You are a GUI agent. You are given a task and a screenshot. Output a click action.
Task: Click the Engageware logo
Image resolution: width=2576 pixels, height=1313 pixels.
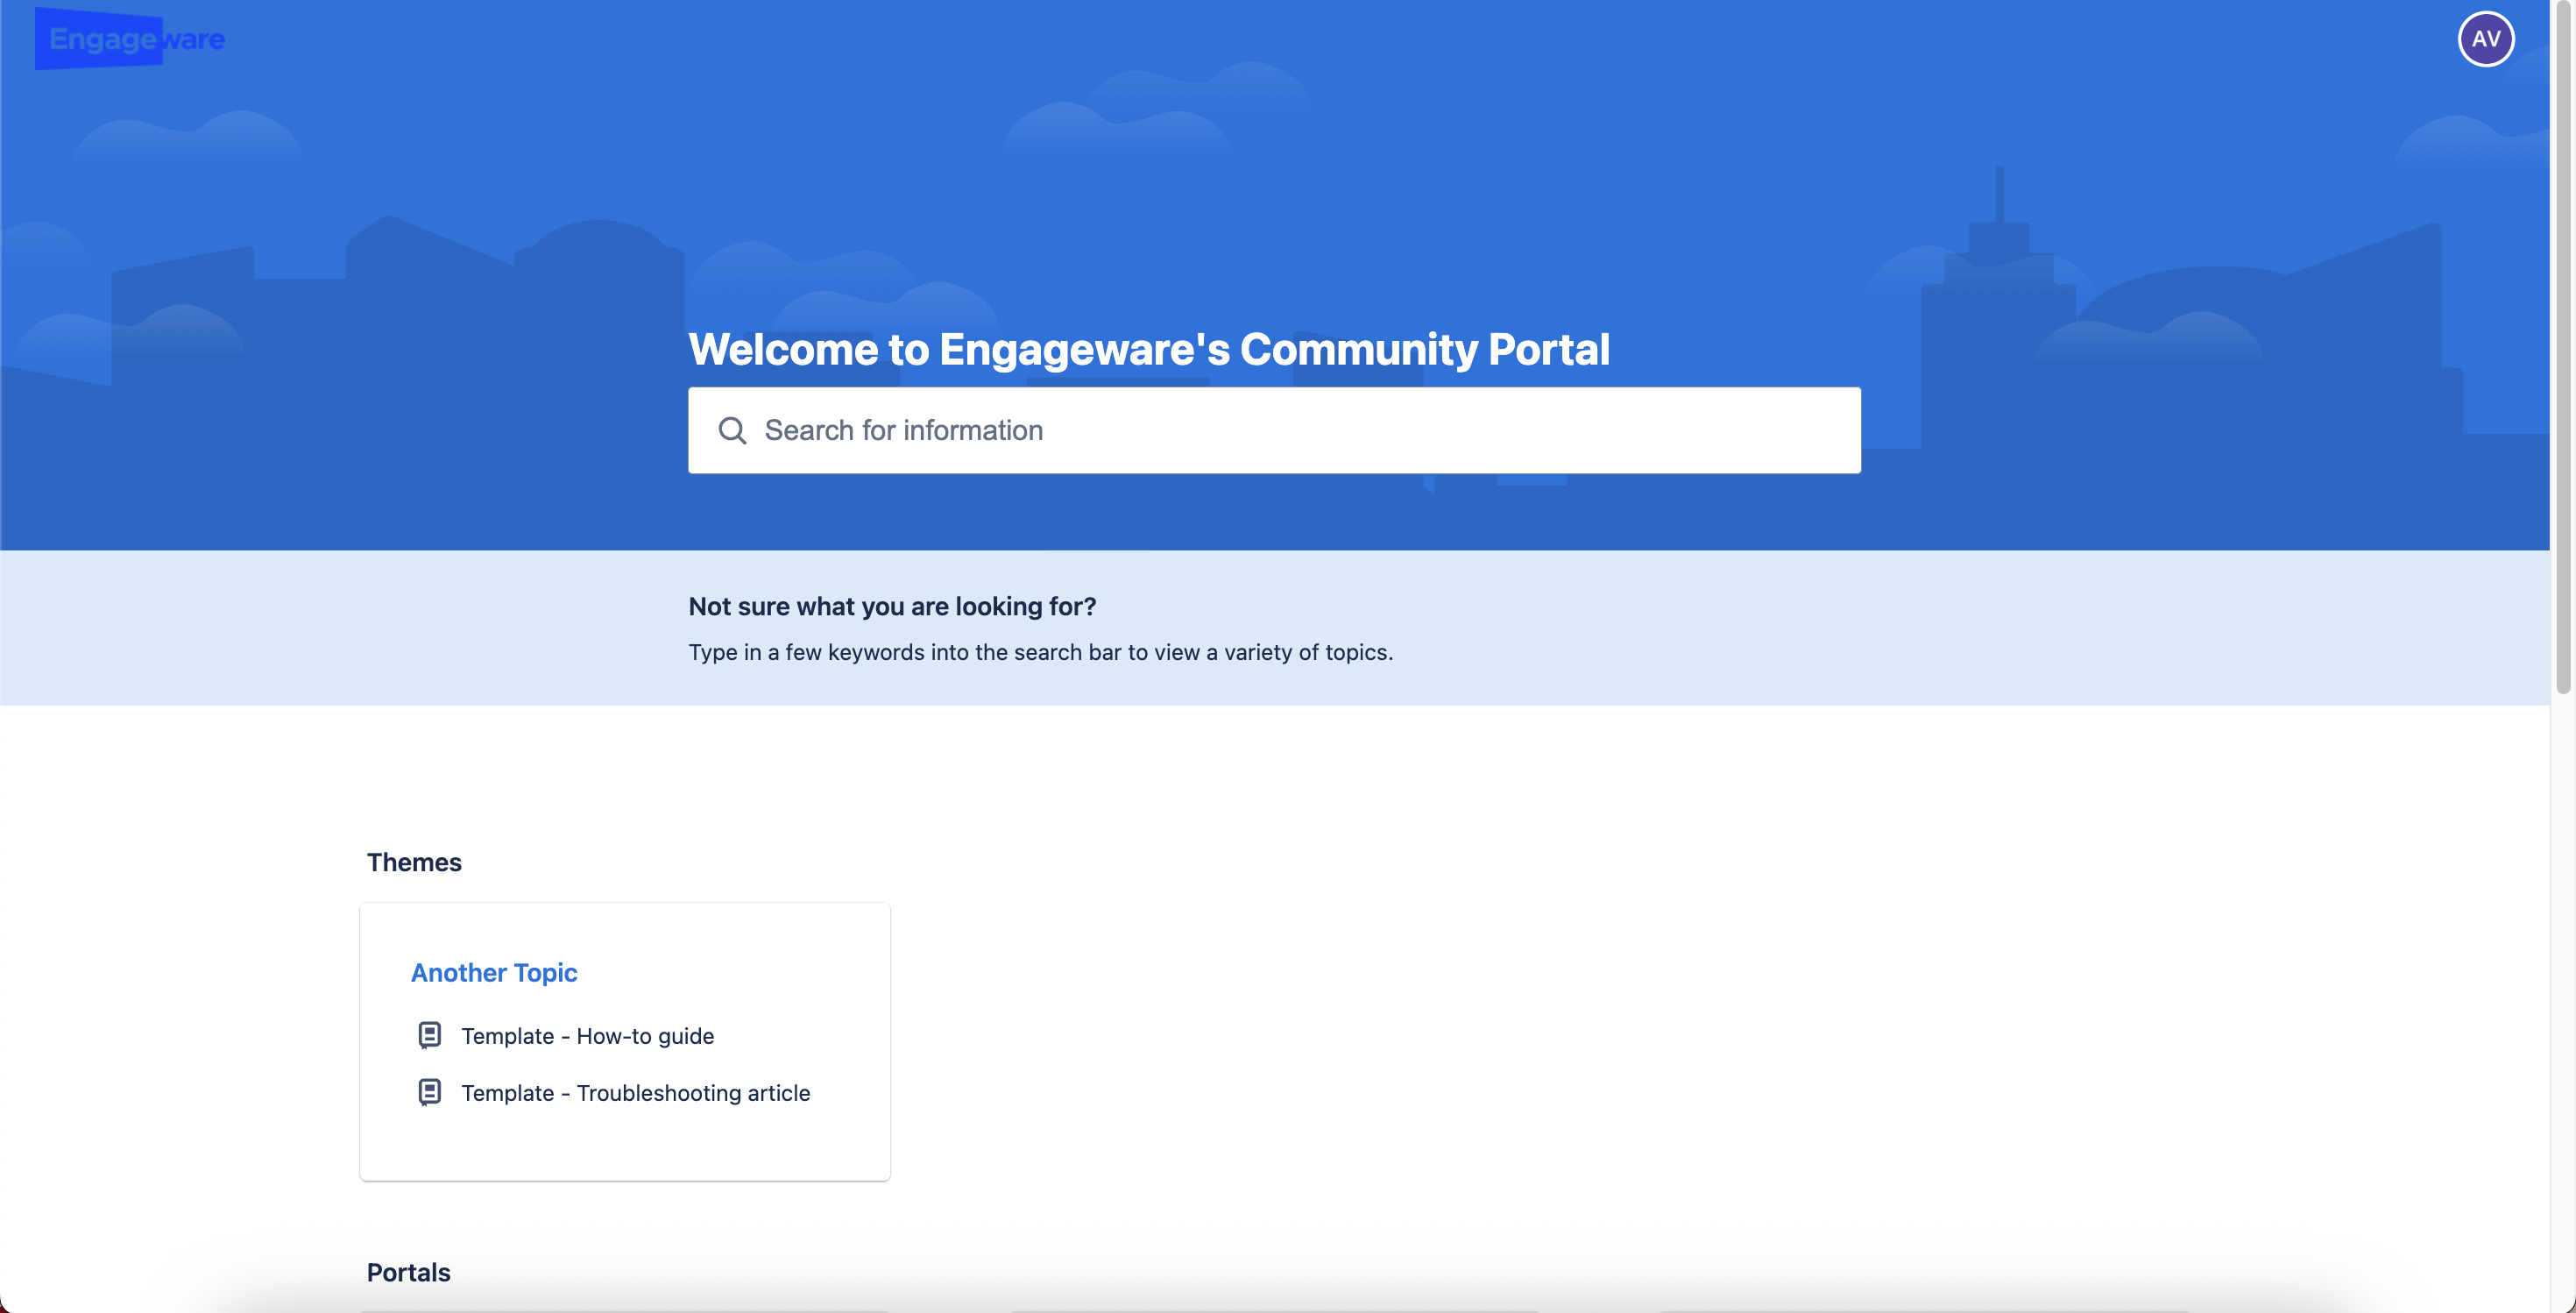point(130,39)
